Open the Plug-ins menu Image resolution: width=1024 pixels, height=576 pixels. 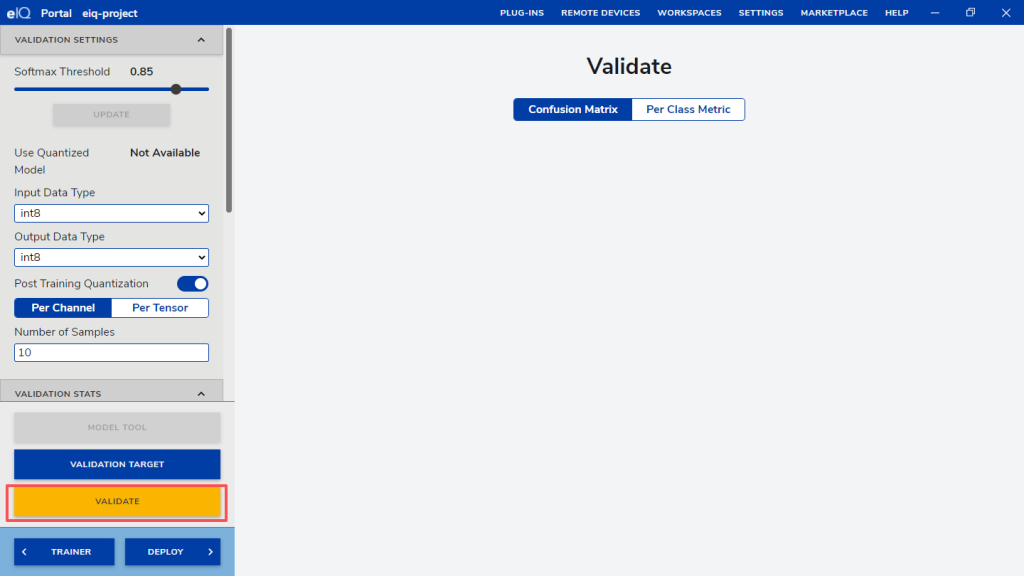(x=522, y=13)
